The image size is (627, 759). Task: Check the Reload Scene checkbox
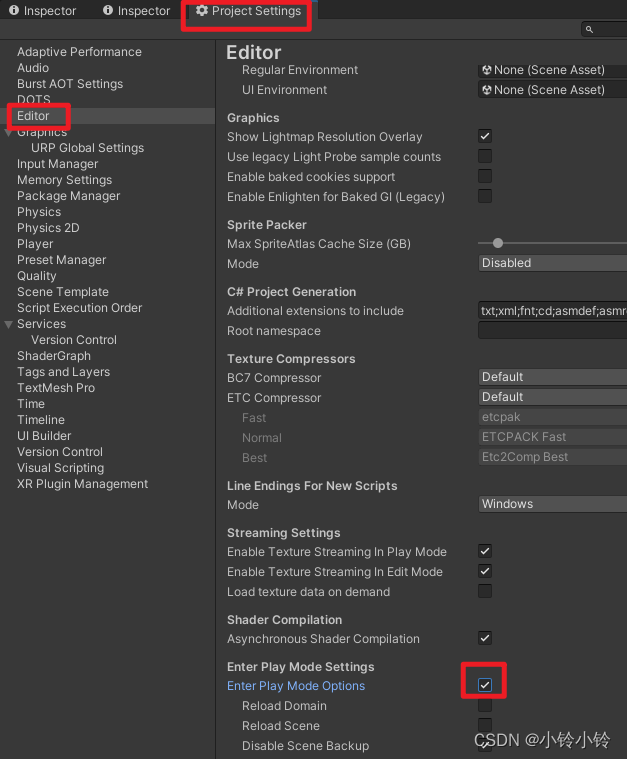coord(485,725)
